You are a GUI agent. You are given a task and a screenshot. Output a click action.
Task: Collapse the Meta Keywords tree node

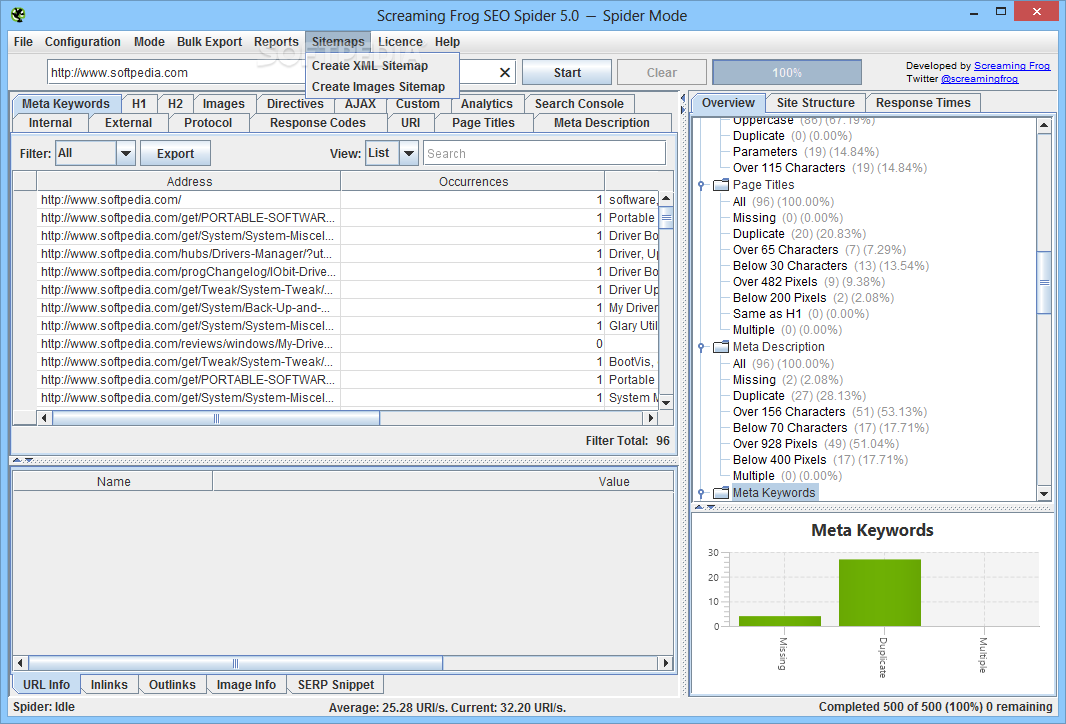[x=701, y=493]
